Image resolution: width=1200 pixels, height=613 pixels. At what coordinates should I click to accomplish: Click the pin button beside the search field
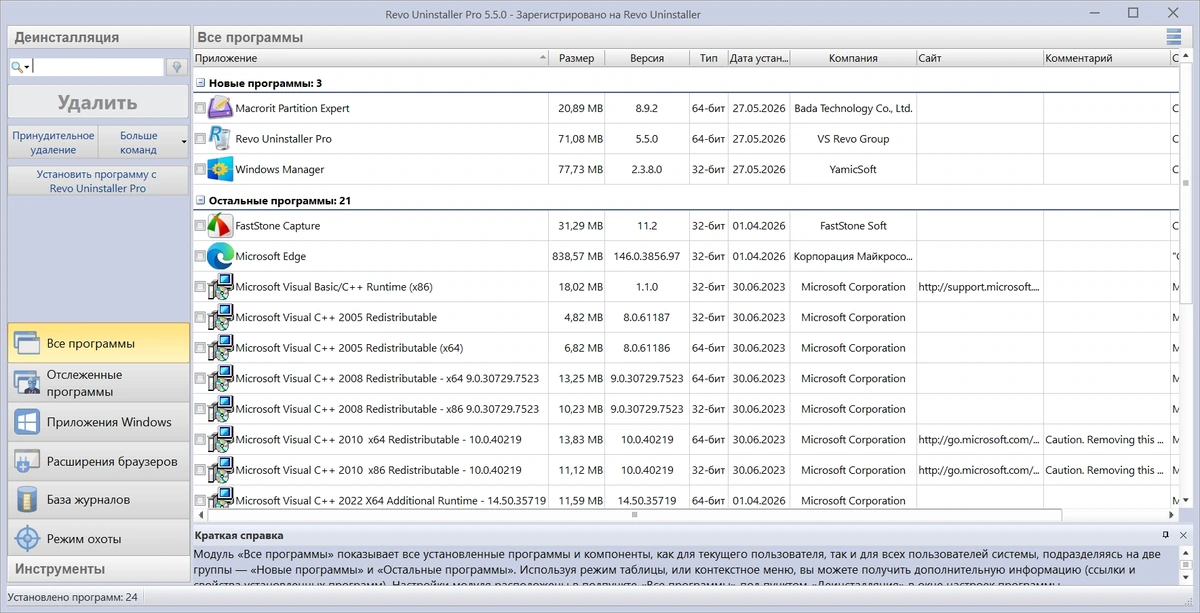[176, 67]
